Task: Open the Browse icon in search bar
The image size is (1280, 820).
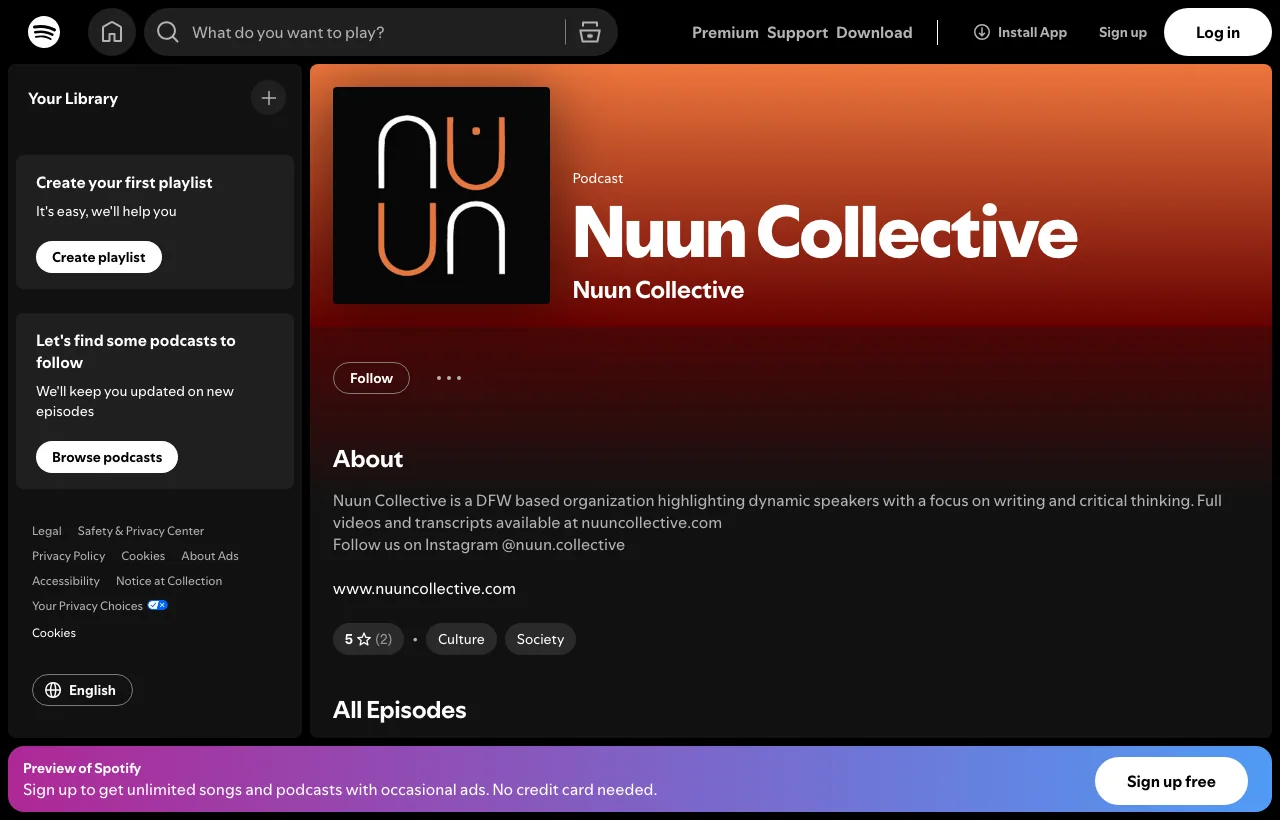Action: pyautogui.click(x=590, y=32)
